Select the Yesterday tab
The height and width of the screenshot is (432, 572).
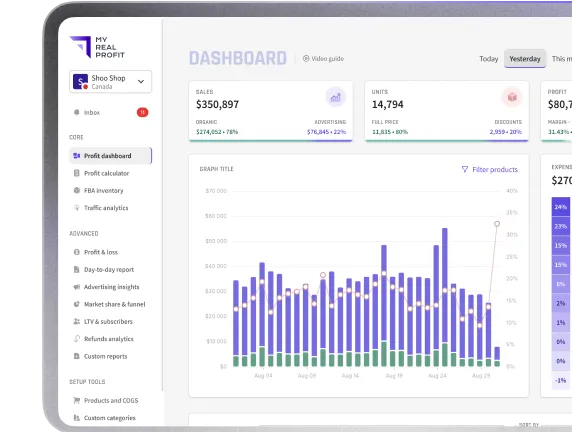tap(525, 59)
